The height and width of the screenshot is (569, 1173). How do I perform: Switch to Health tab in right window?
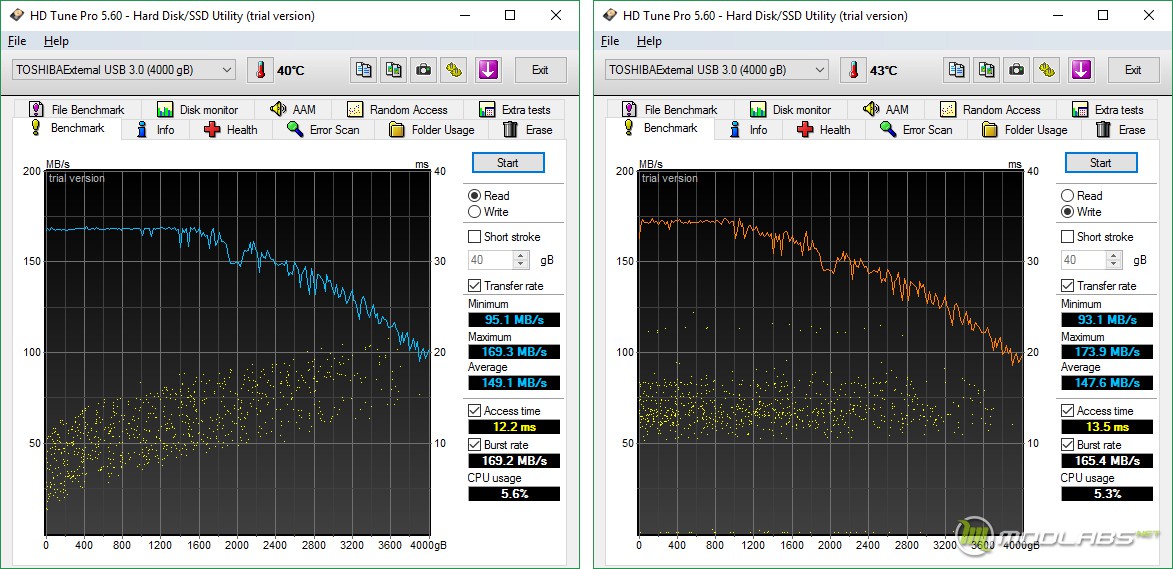point(824,129)
